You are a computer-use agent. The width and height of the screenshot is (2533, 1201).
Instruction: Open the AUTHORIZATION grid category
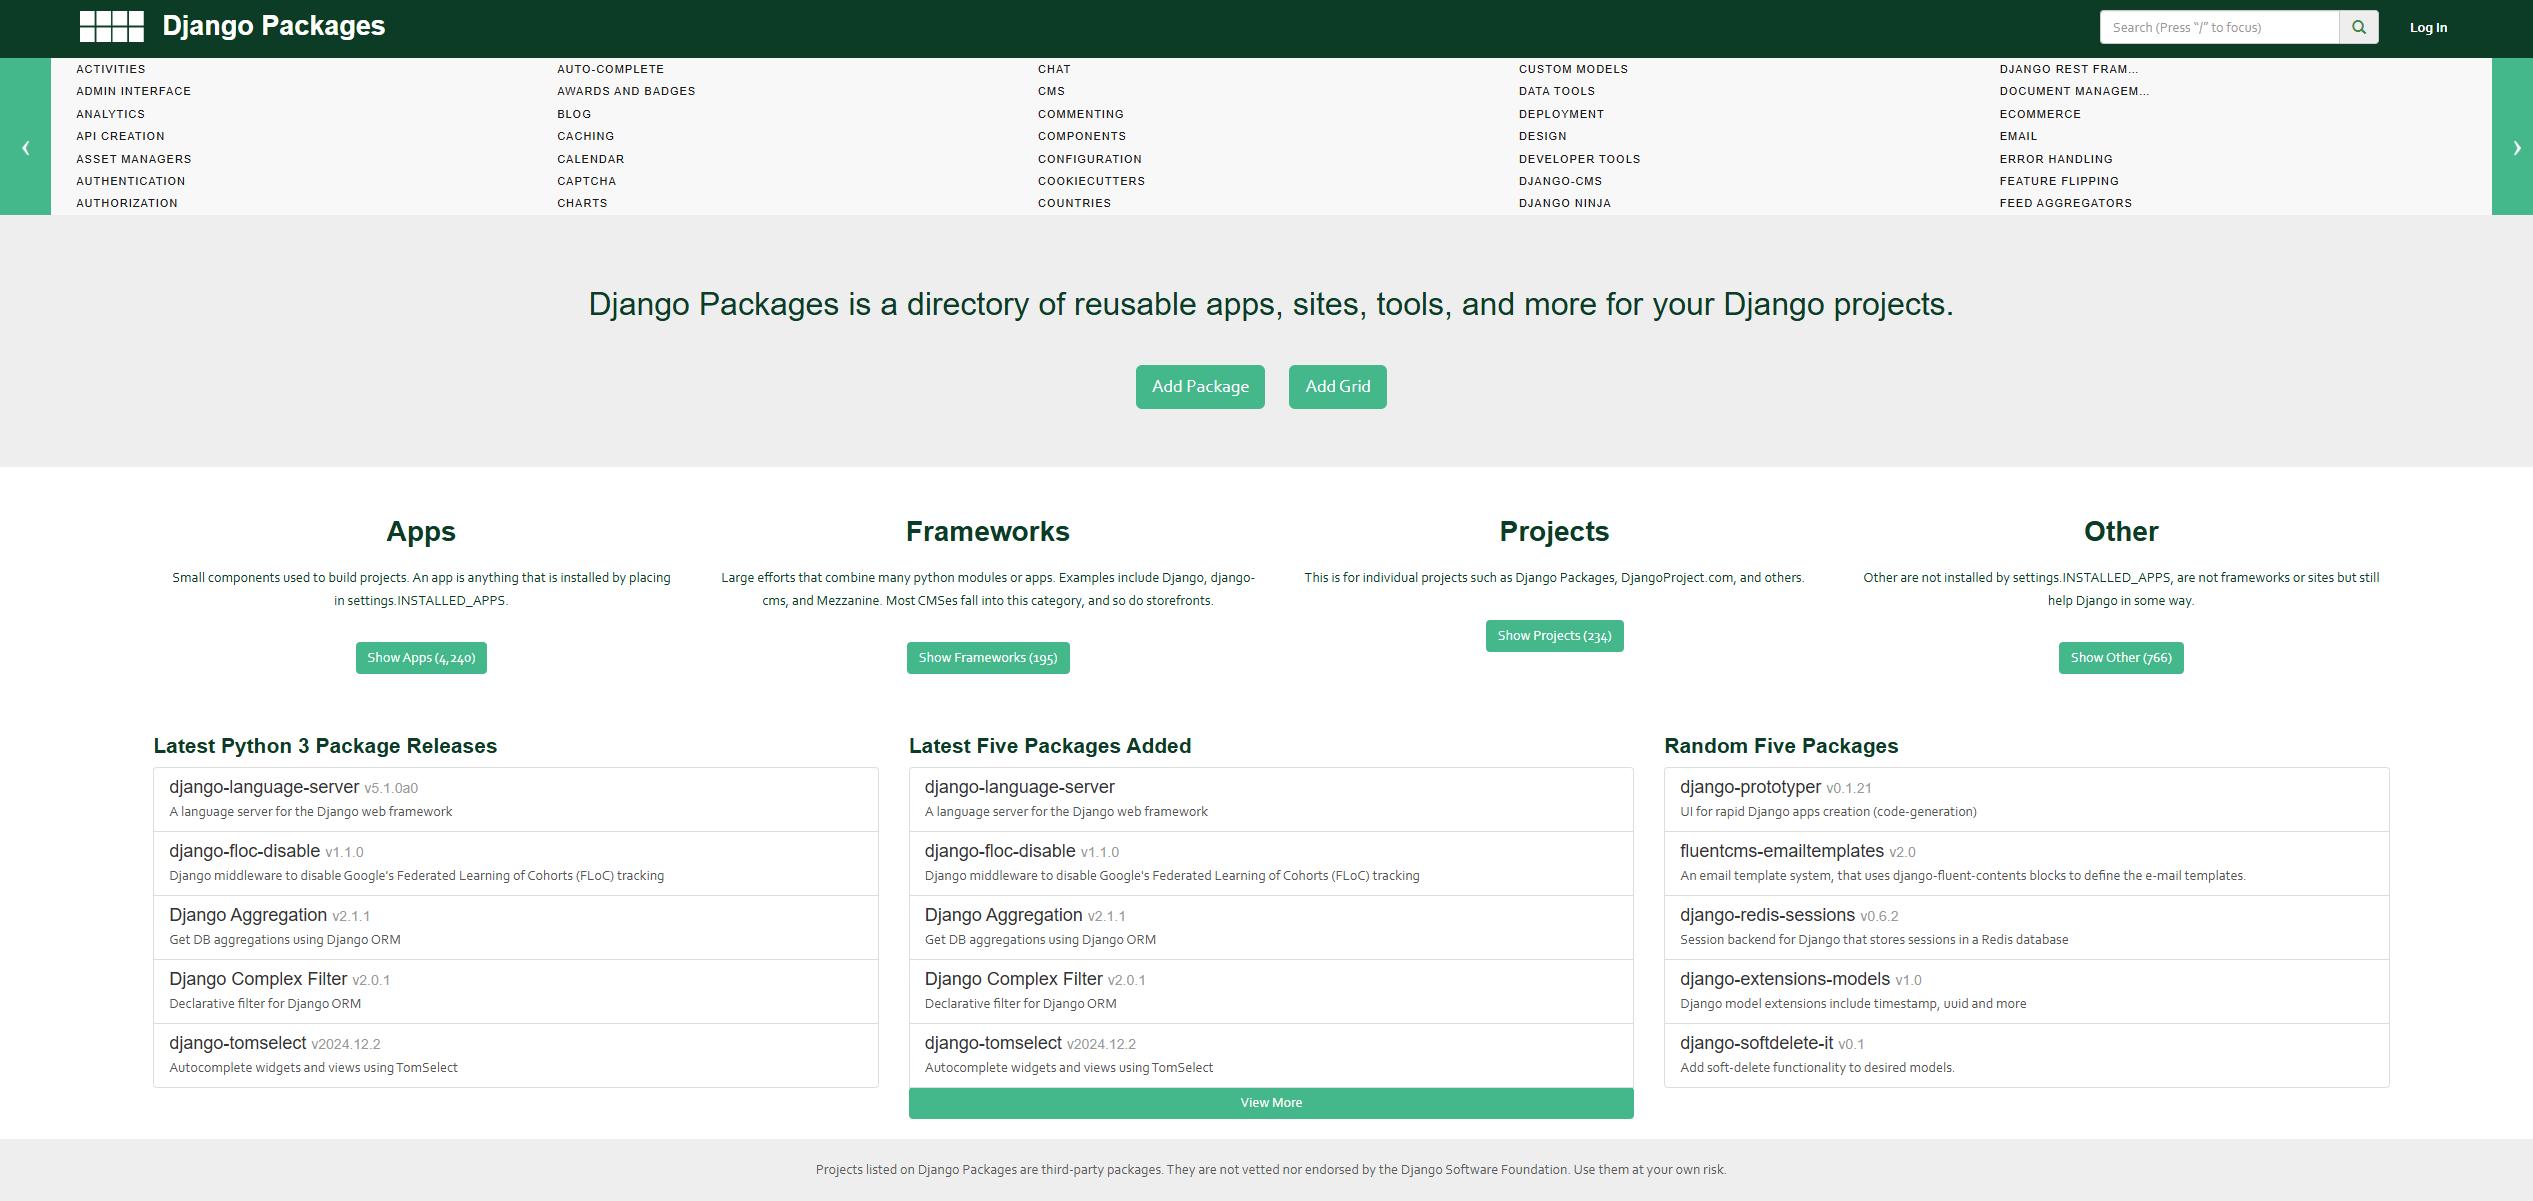point(127,203)
